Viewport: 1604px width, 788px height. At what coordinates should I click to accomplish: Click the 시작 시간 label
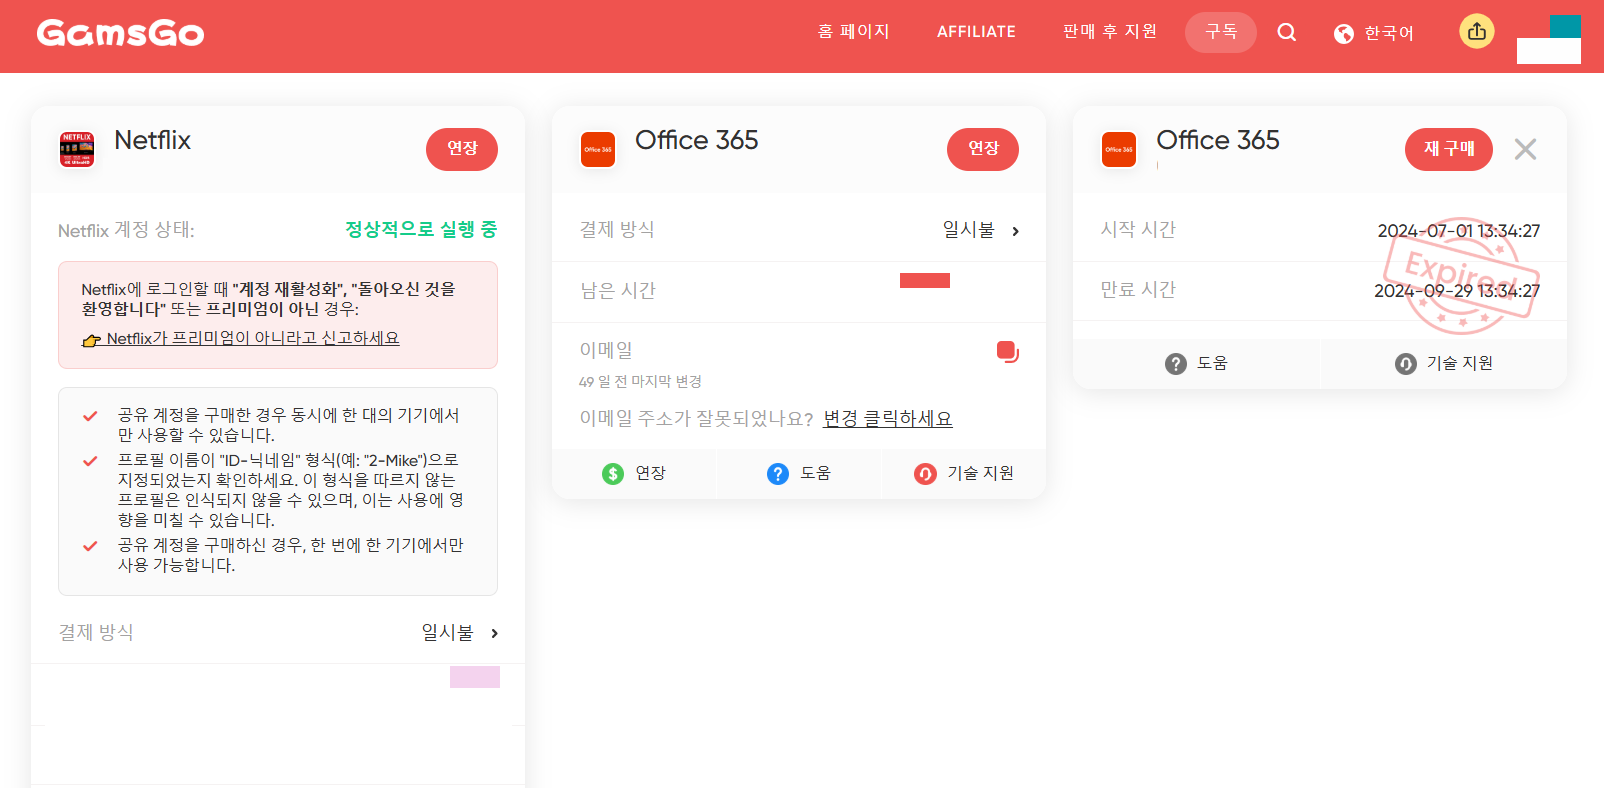1138,229
